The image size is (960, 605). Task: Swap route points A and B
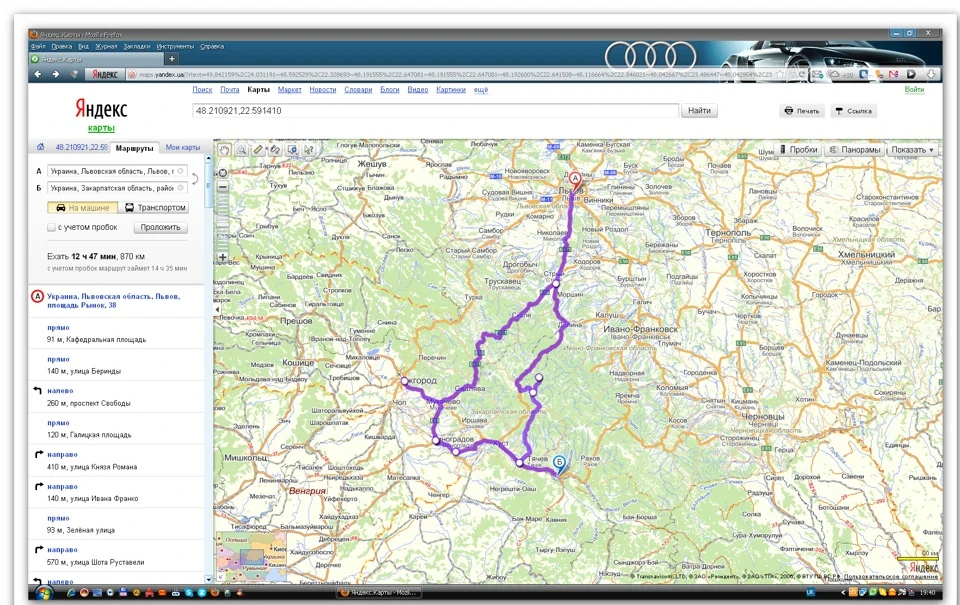(195, 179)
